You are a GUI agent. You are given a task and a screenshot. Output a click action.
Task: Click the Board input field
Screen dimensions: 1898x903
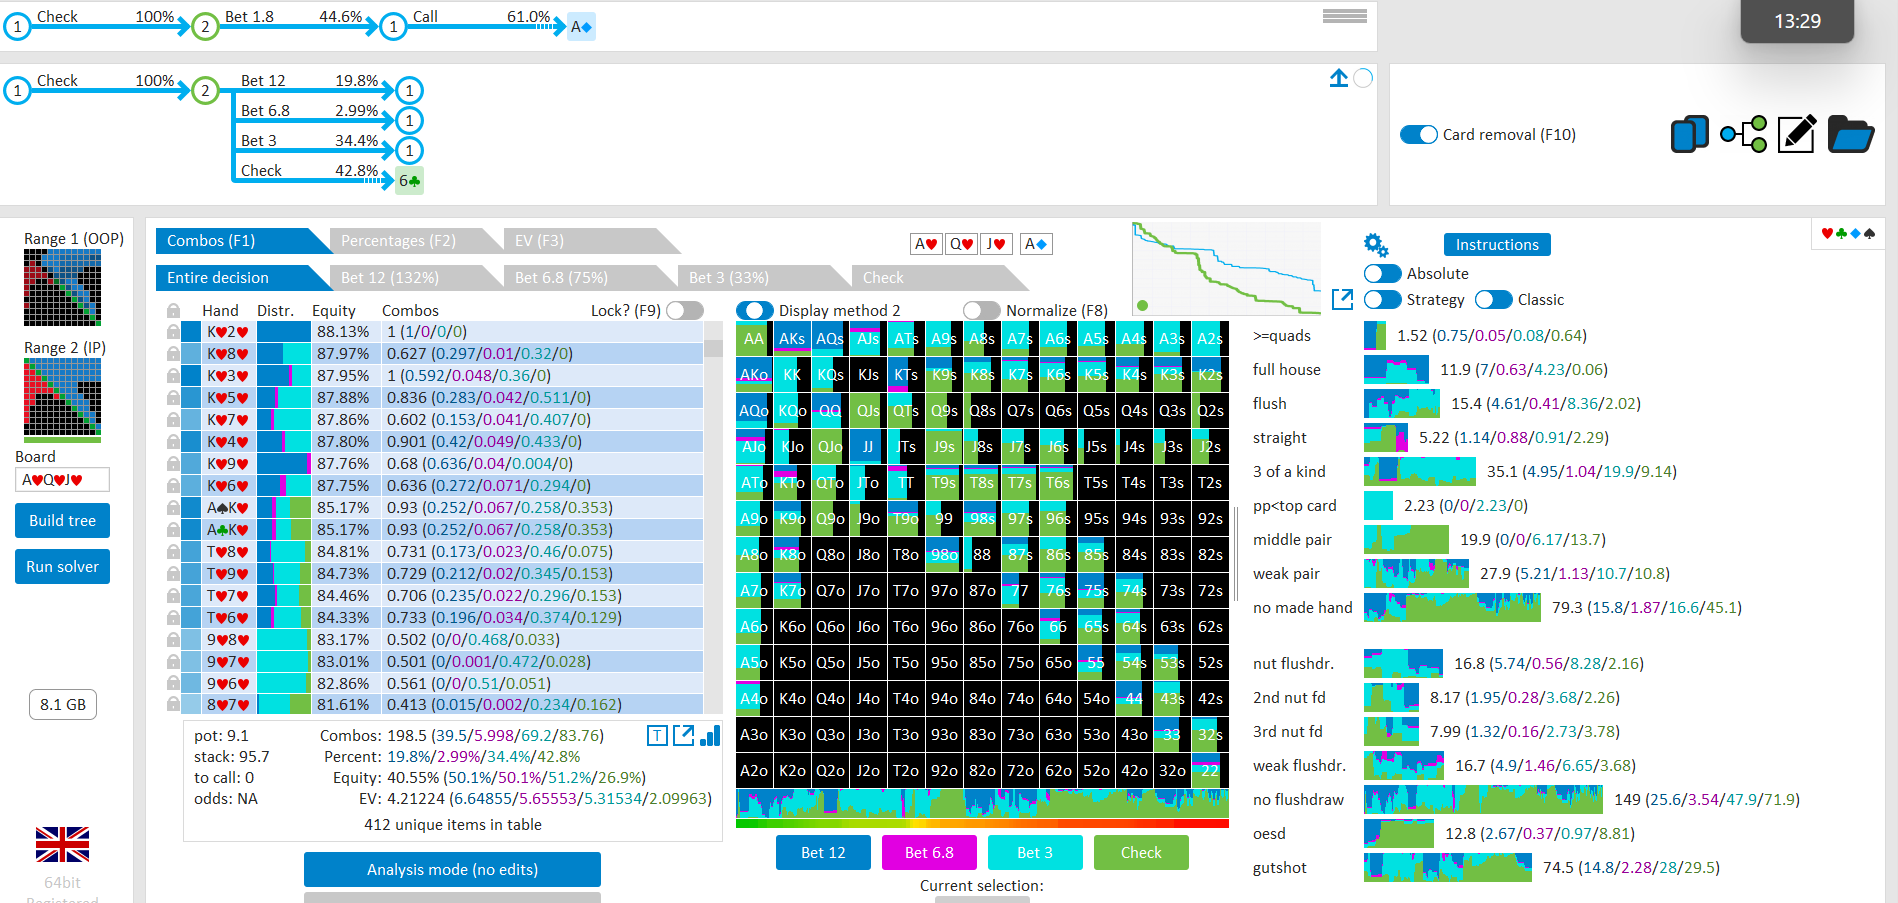[x=62, y=480]
